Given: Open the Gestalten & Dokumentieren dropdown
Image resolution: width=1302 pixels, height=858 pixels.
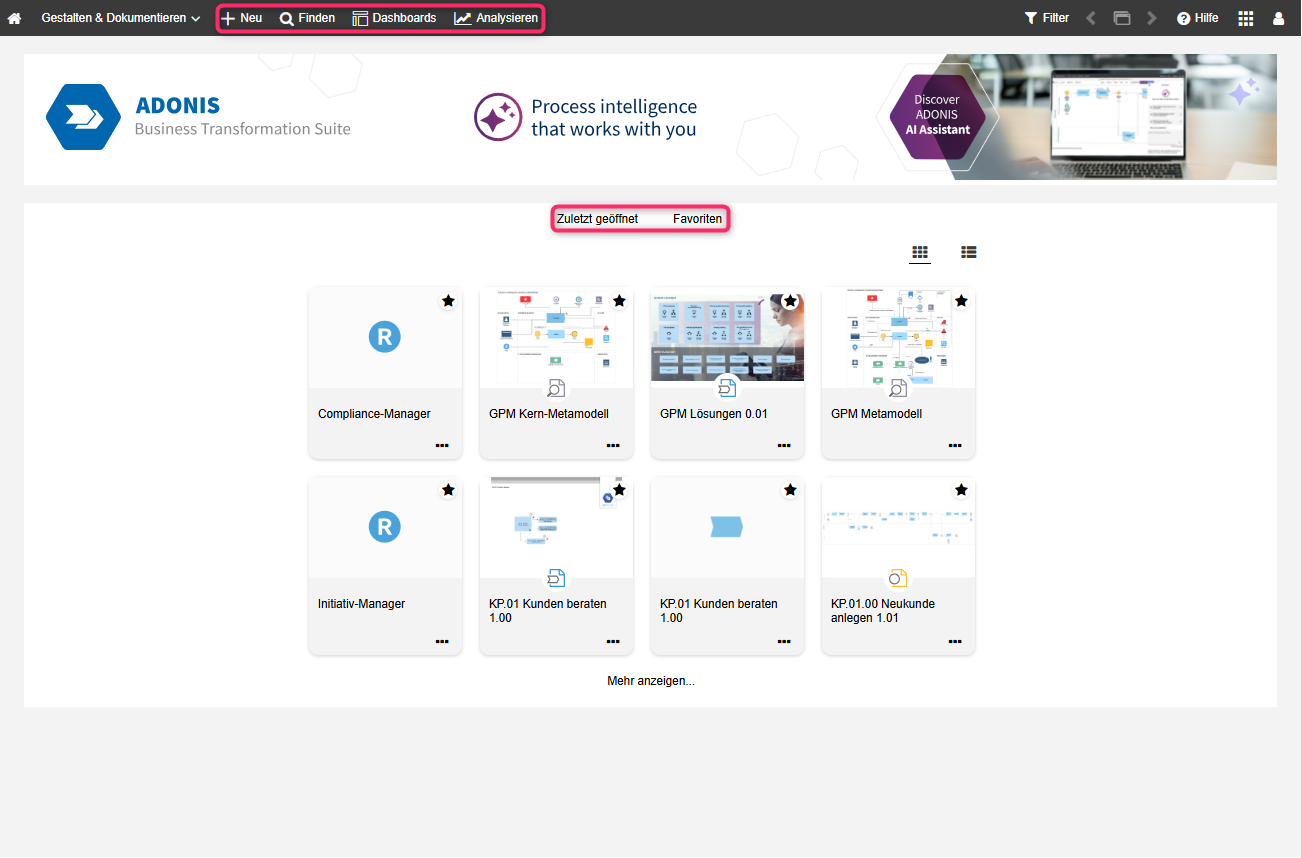Looking at the screenshot, I should 121,18.
